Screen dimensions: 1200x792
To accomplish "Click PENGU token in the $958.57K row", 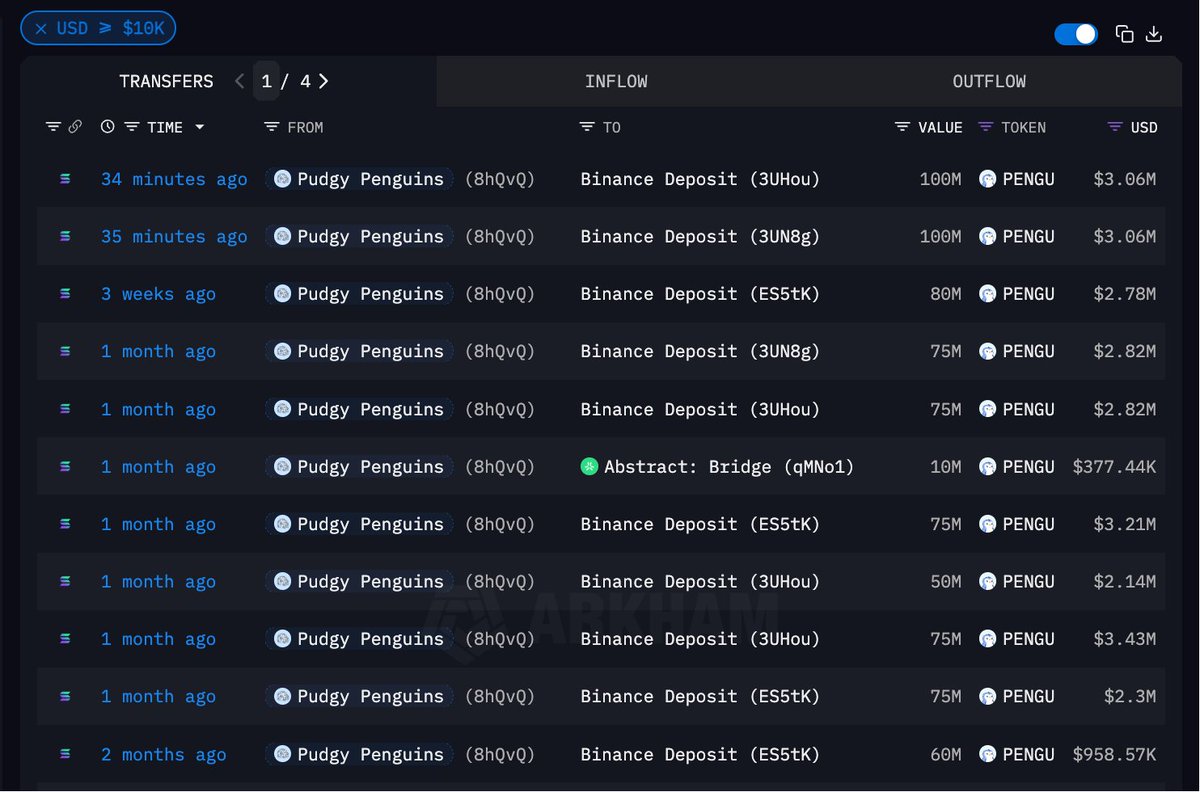I will (1017, 754).
